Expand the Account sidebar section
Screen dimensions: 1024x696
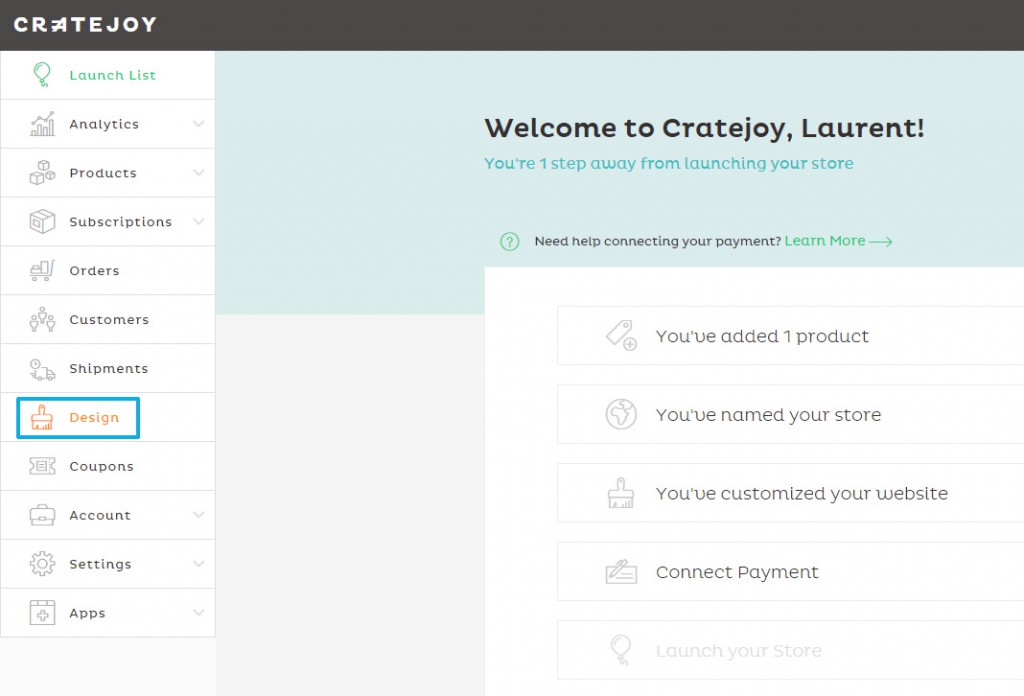click(197, 515)
